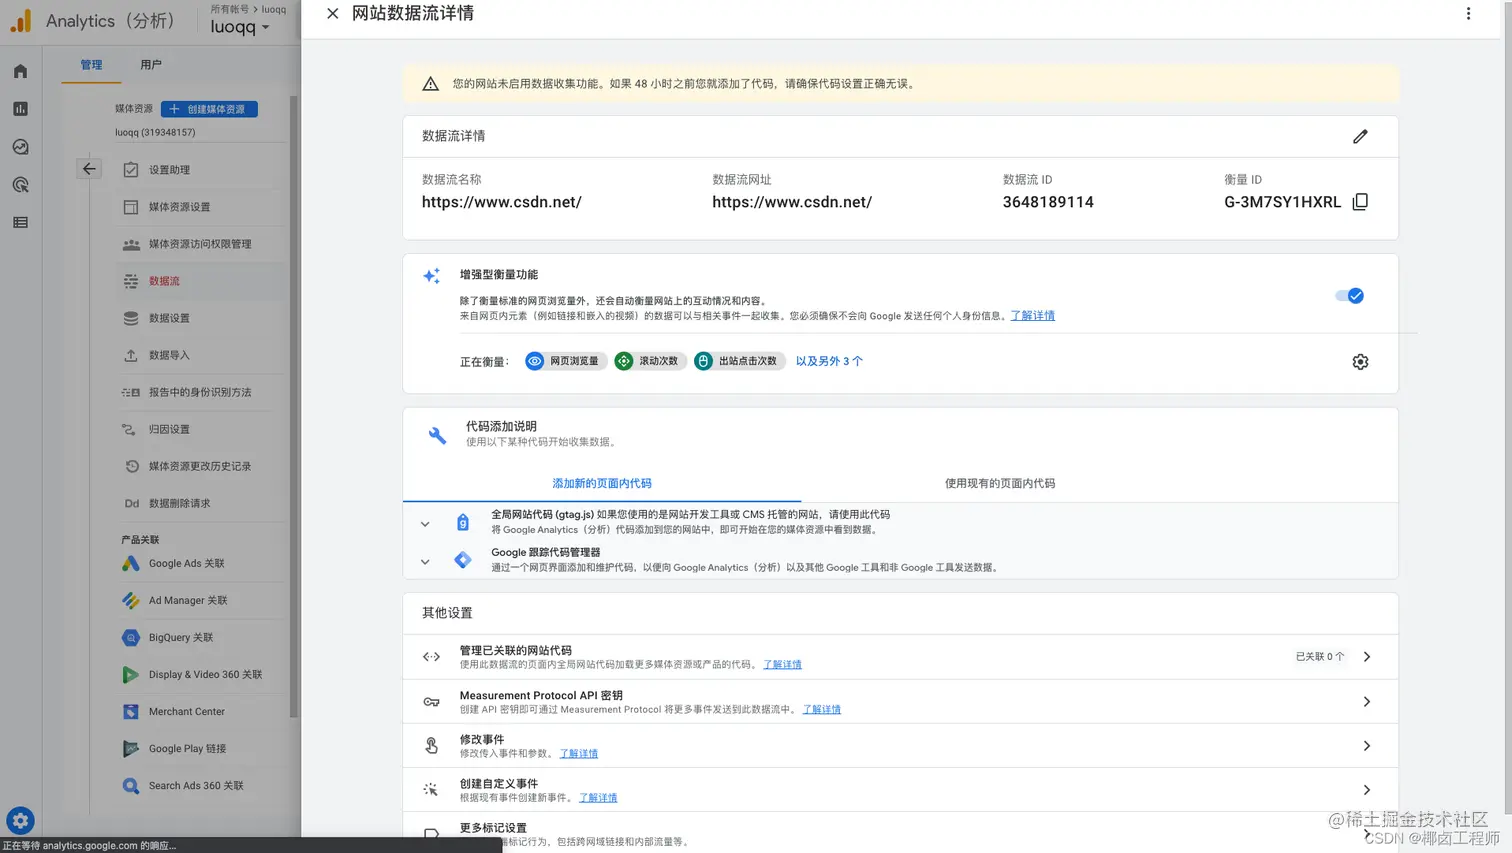The height and width of the screenshot is (853, 1512).
Task: Expand the Google 跟踪代码管理器 section
Action: point(425,562)
